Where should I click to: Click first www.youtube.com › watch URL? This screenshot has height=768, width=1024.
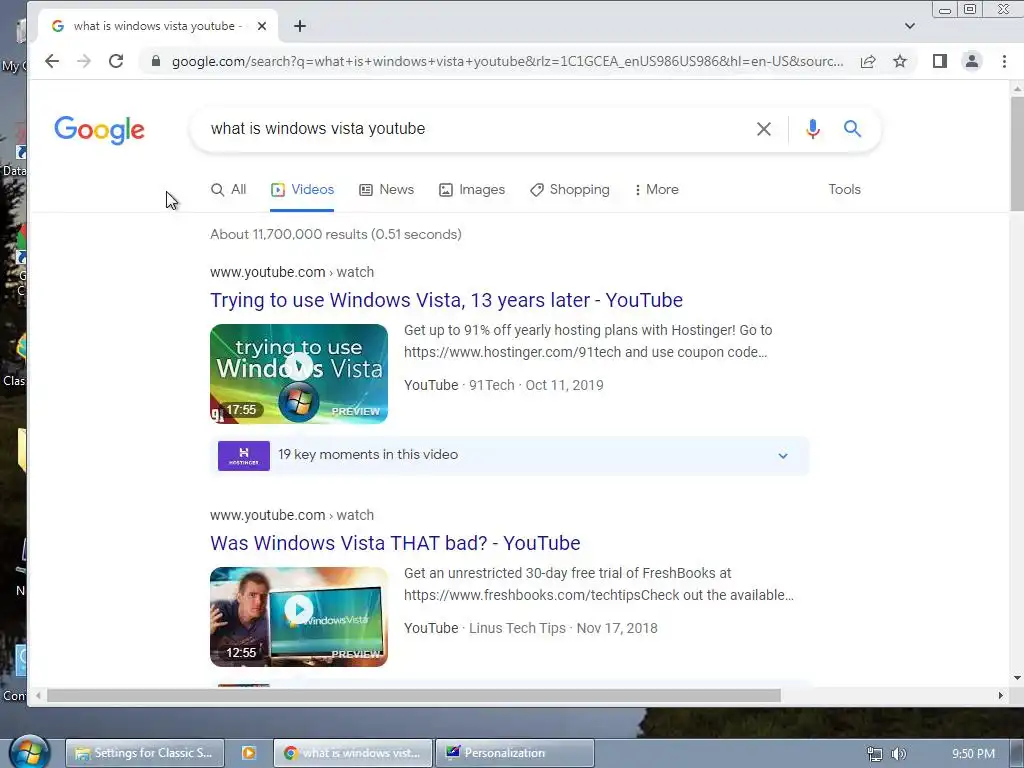pyautogui.click(x=292, y=272)
